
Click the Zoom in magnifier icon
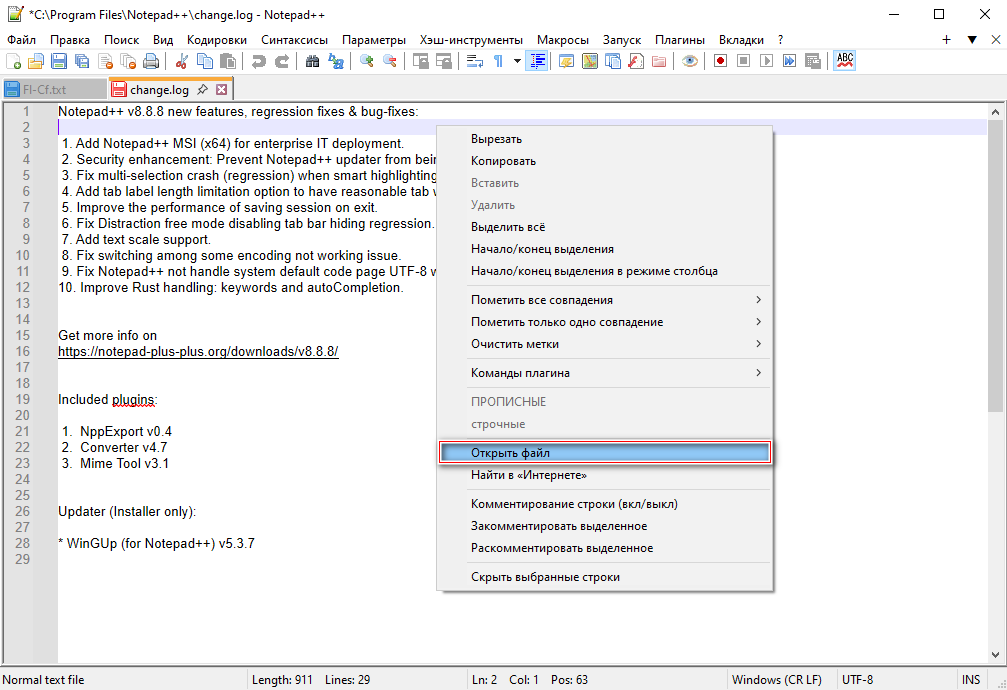[366, 61]
